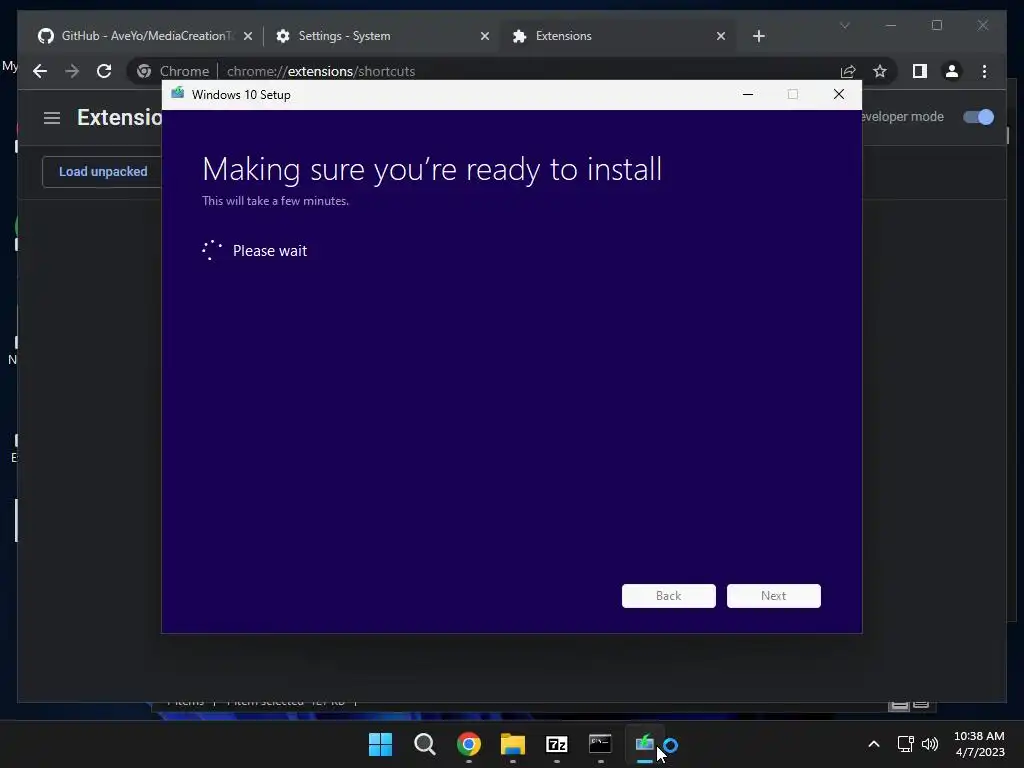Open Chrome's three-dot menu
The image size is (1024, 768).
[984, 71]
